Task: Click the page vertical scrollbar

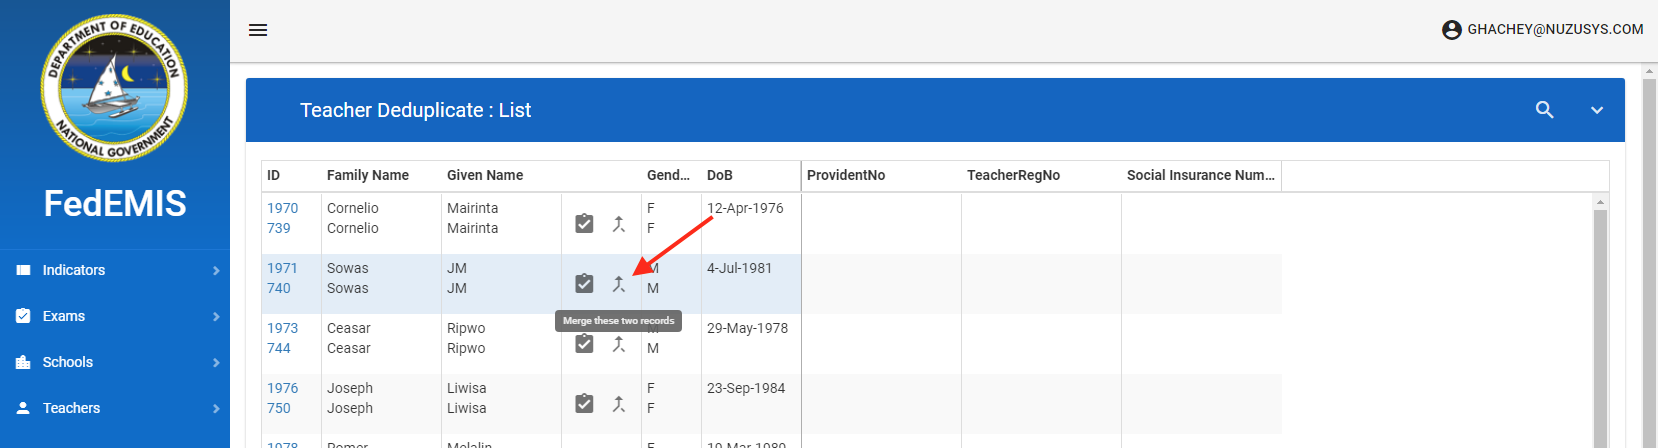Action: (x=1649, y=250)
